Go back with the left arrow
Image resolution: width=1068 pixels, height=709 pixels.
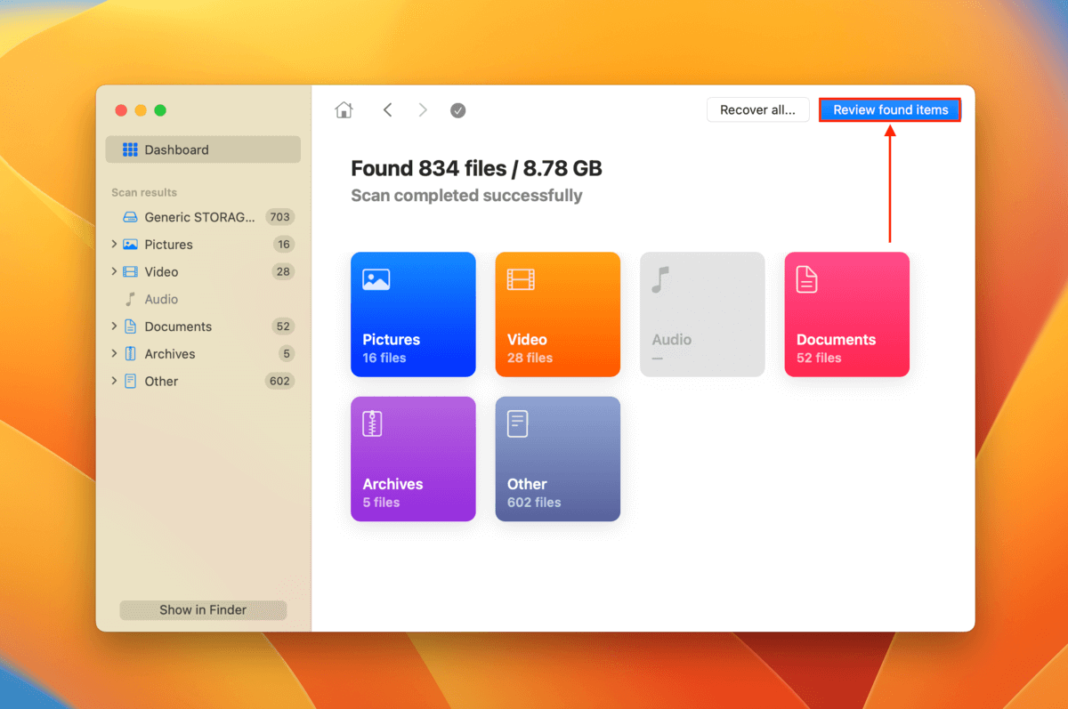point(388,110)
